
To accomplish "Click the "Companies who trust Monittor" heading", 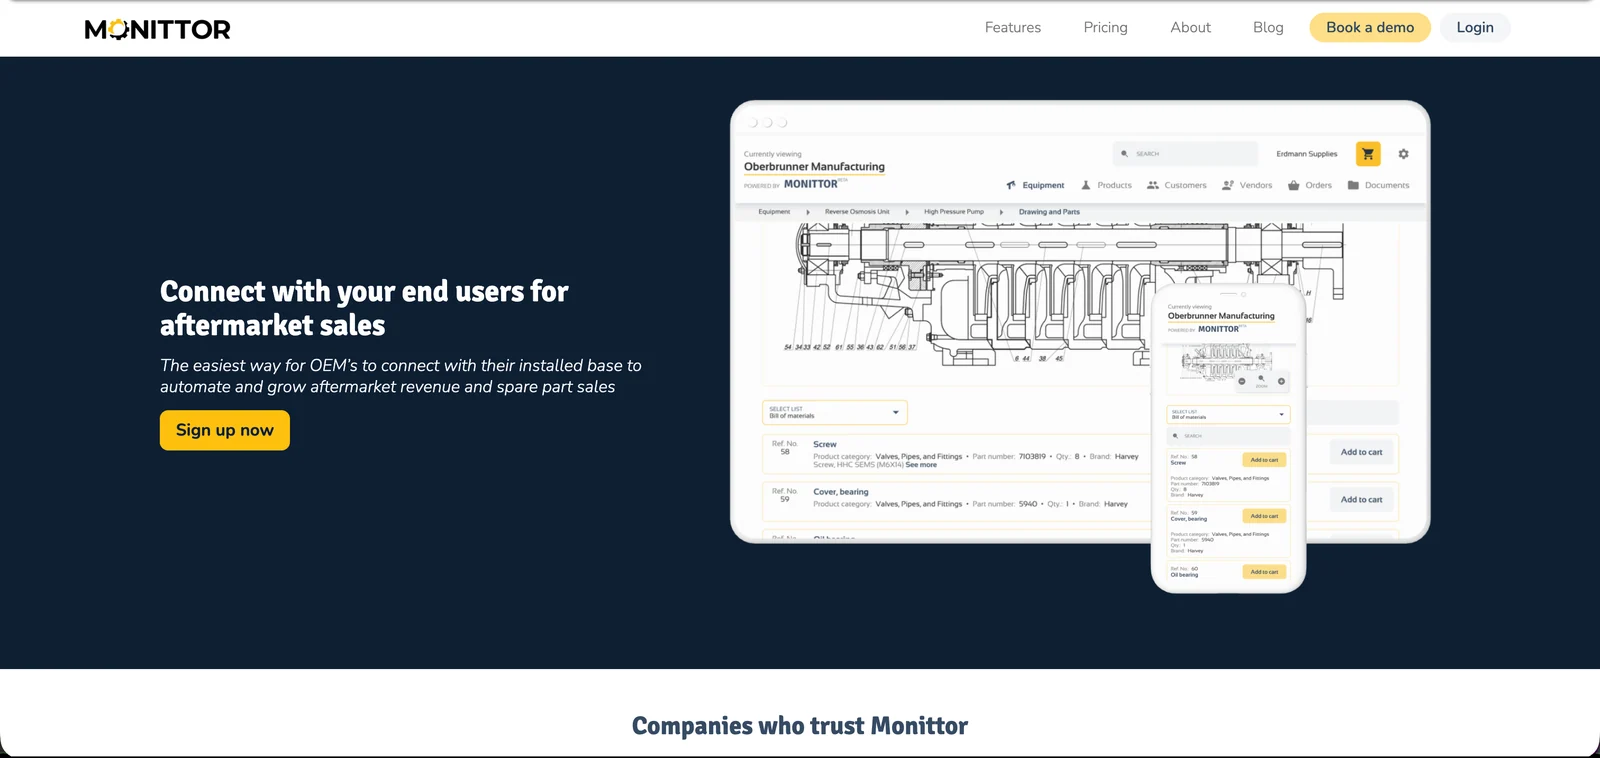I will [x=800, y=726].
